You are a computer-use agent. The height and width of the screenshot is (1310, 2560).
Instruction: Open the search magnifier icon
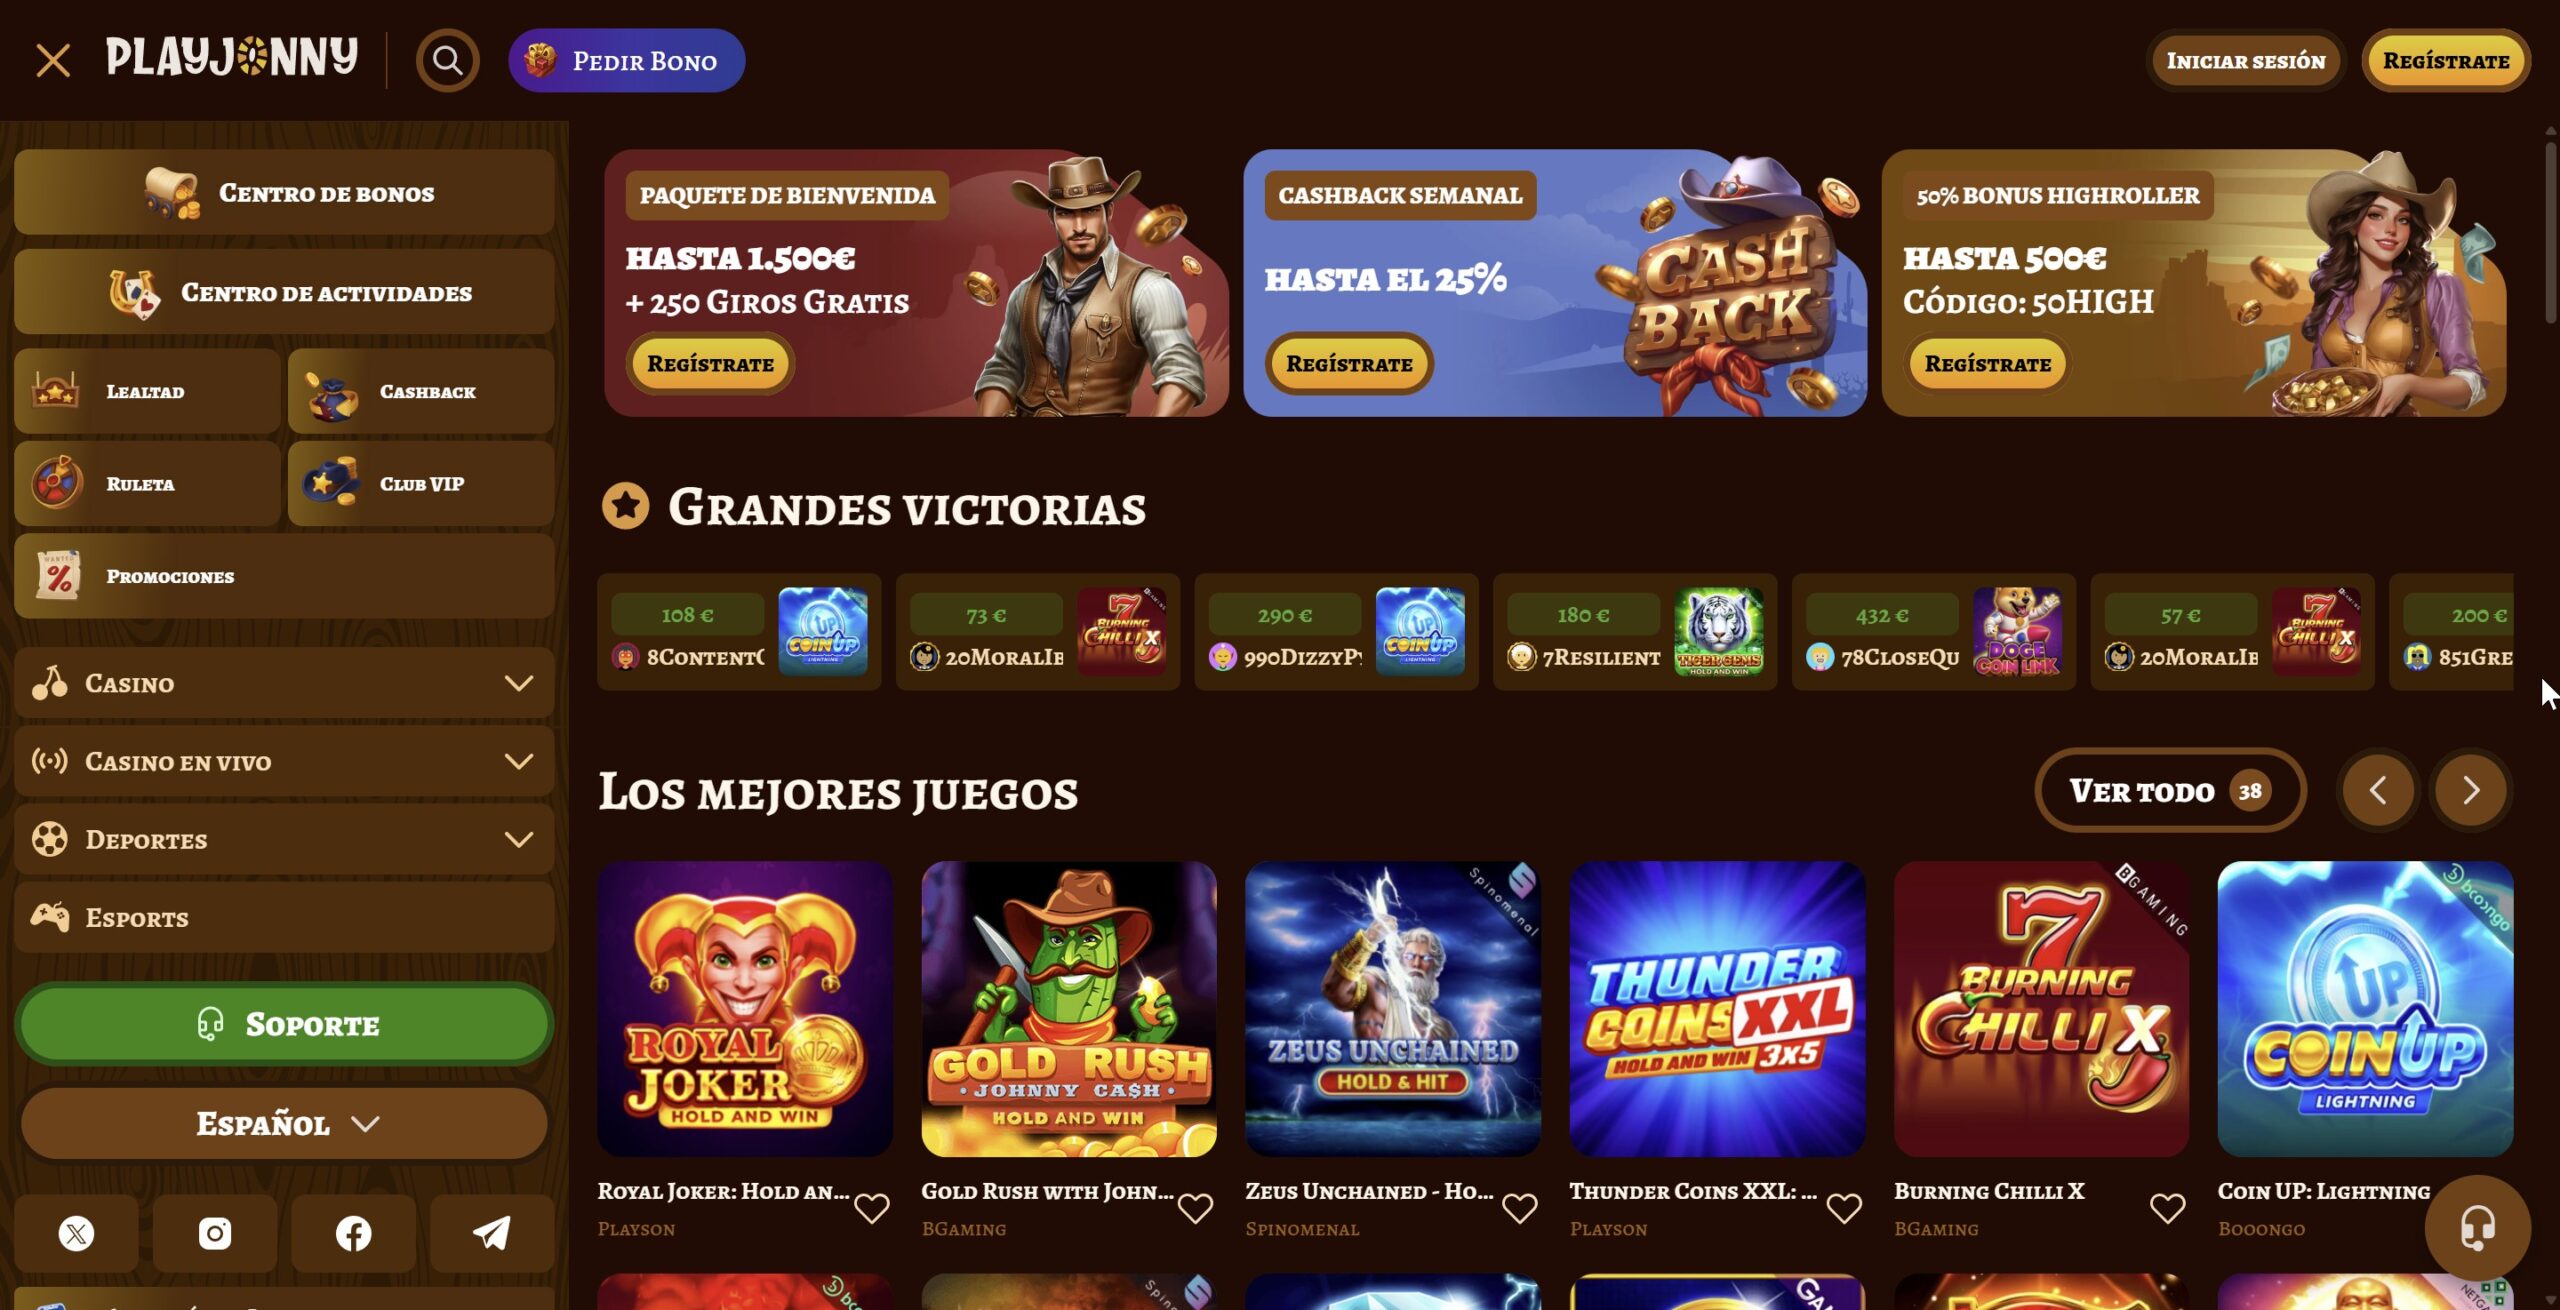(x=447, y=61)
